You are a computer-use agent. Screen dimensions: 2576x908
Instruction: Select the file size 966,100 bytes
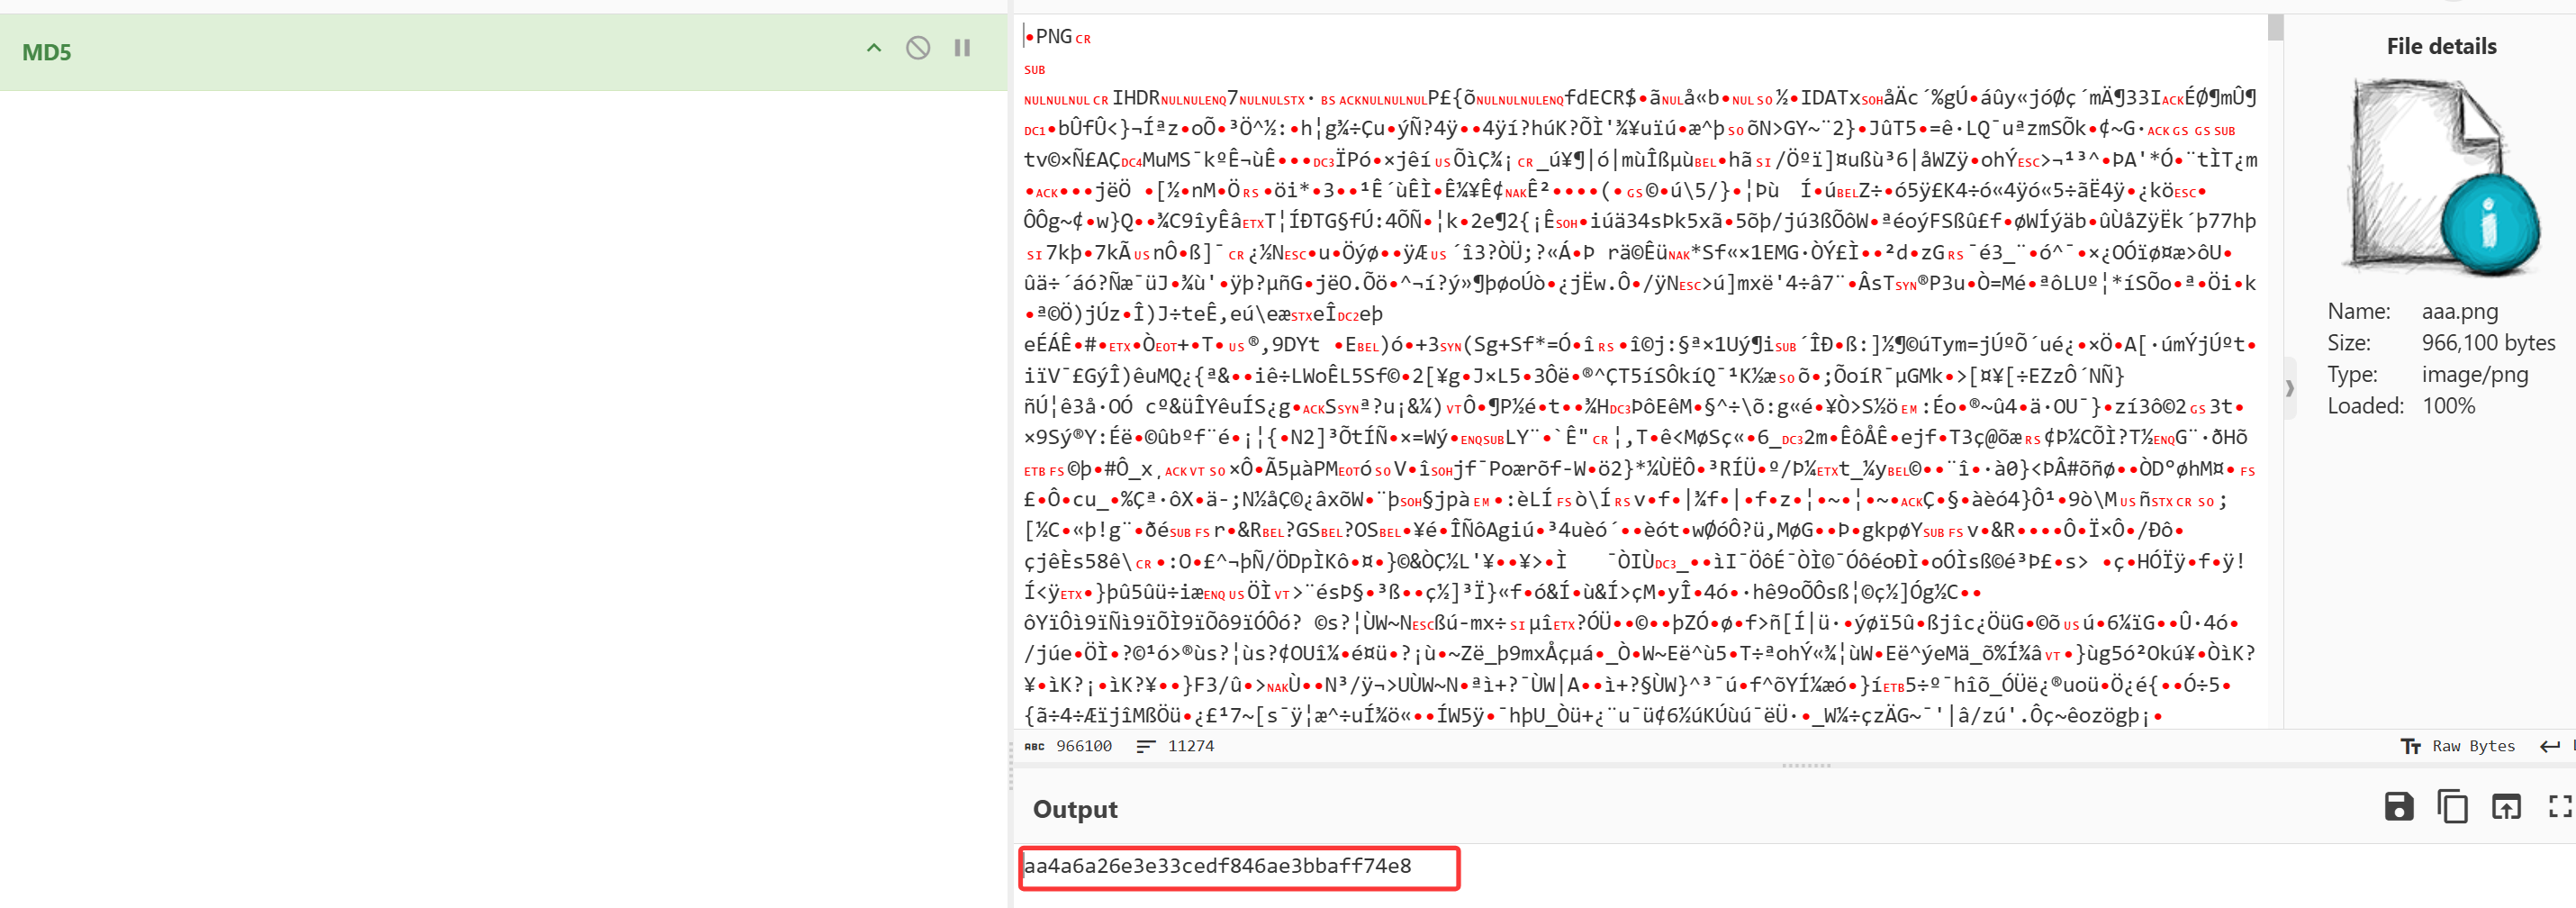pyautogui.click(x=2488, y=343)
